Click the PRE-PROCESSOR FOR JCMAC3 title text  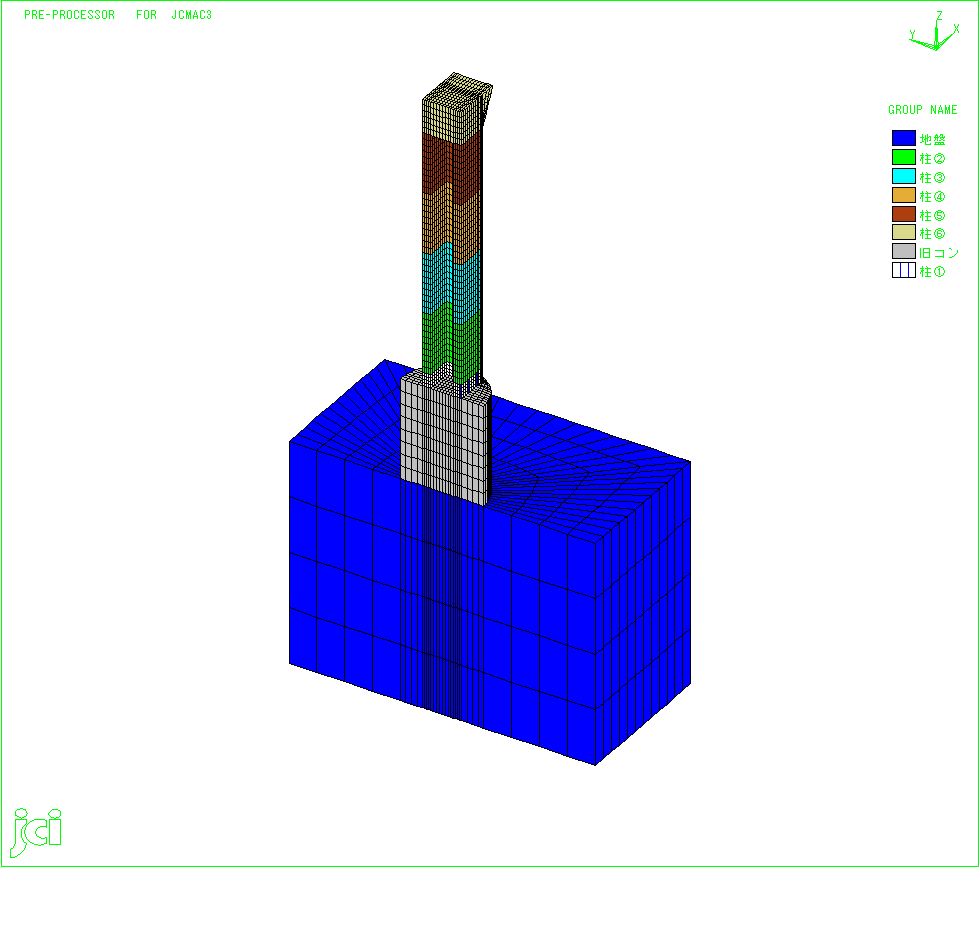point(118,15)
